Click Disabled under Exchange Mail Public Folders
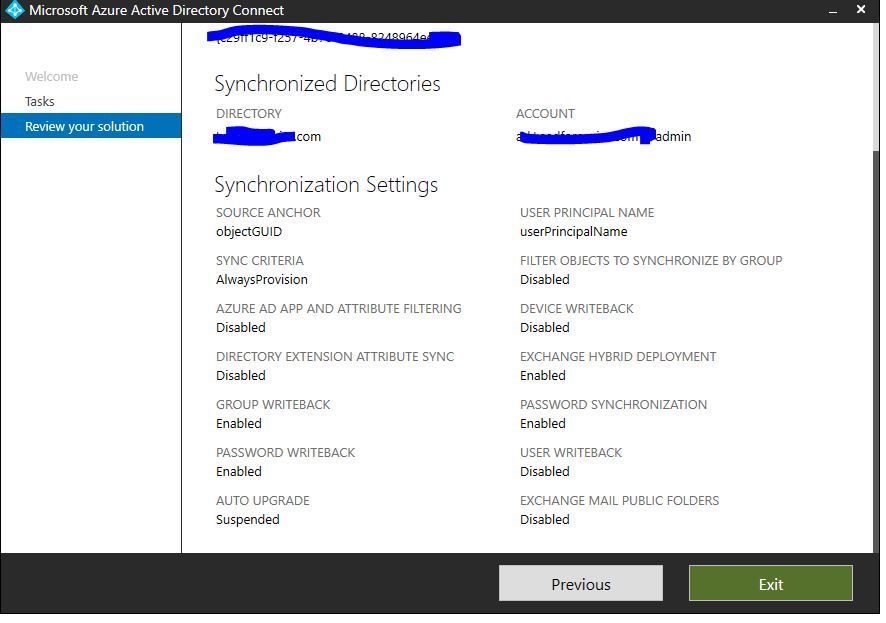Screen dimensions: 886x623 click(545, 520)
